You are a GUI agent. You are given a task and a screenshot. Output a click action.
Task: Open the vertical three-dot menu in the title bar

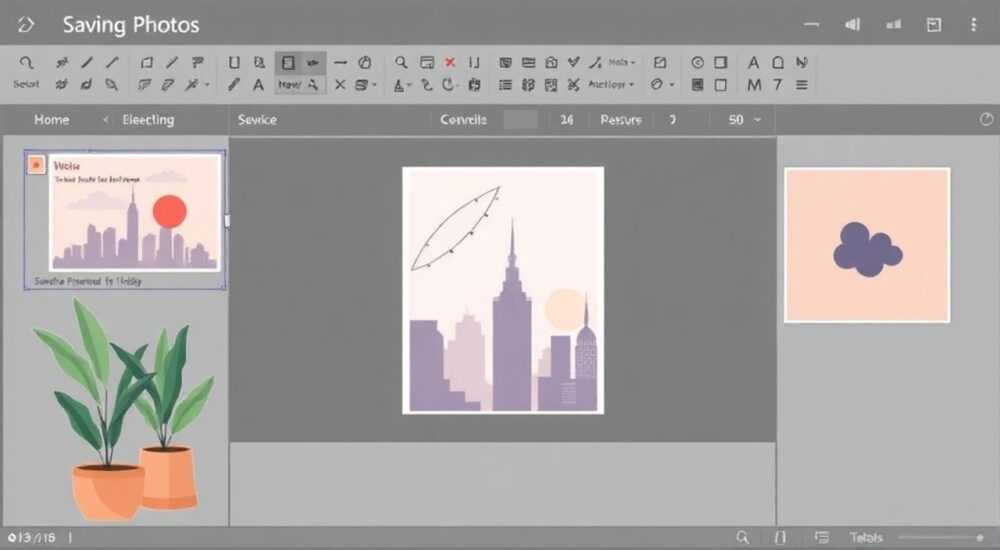(973, 24)
